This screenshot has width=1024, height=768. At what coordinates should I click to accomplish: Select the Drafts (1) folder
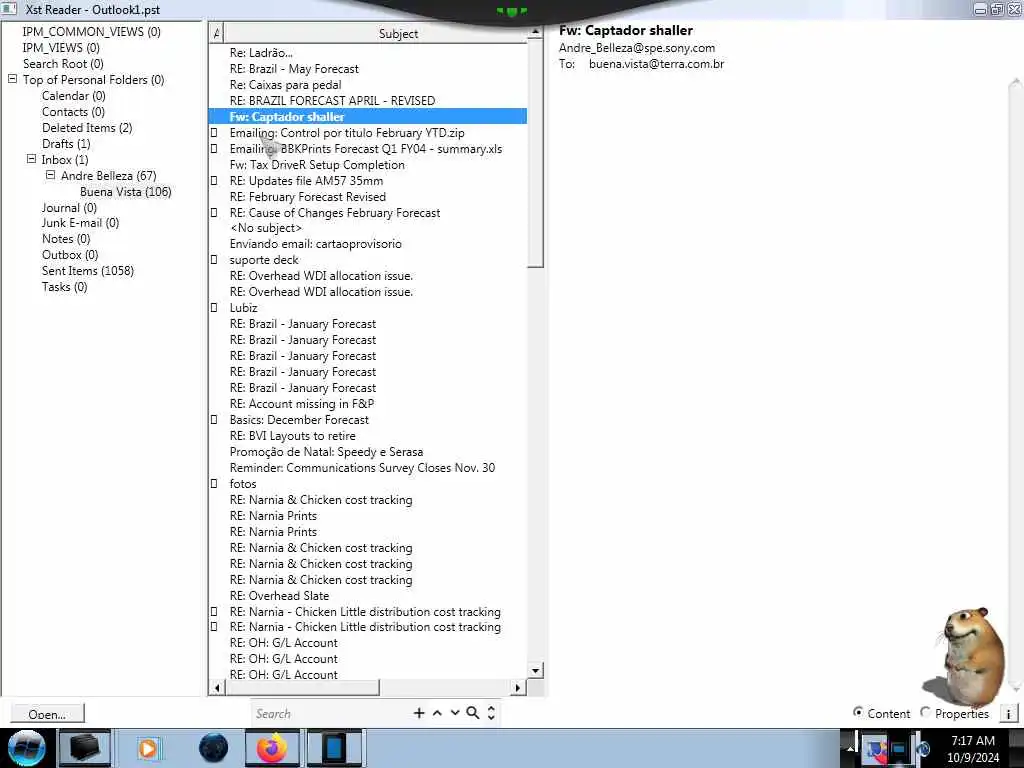point(66,144)
